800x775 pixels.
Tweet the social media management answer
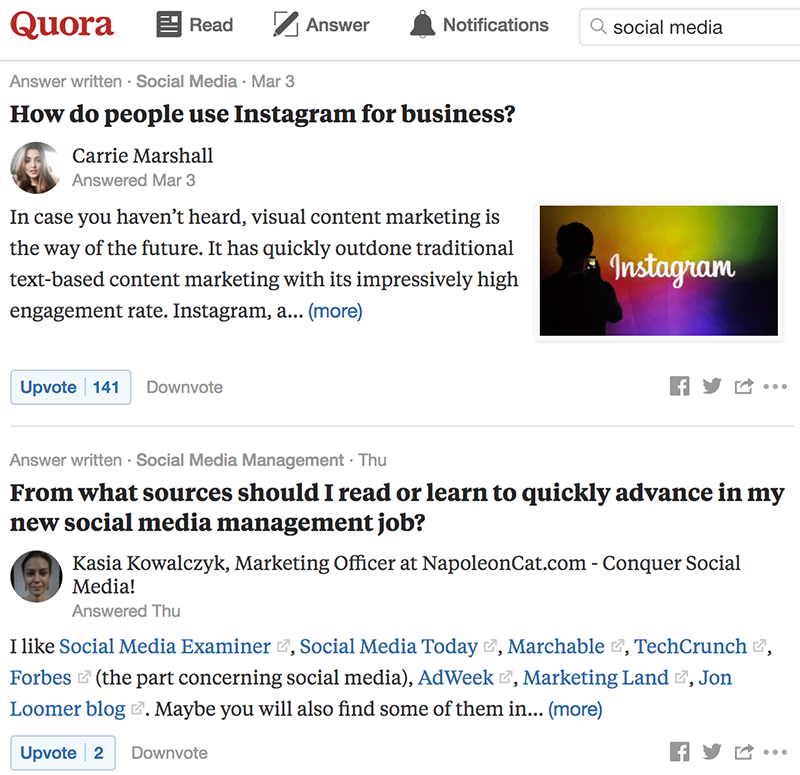(712, 752)
